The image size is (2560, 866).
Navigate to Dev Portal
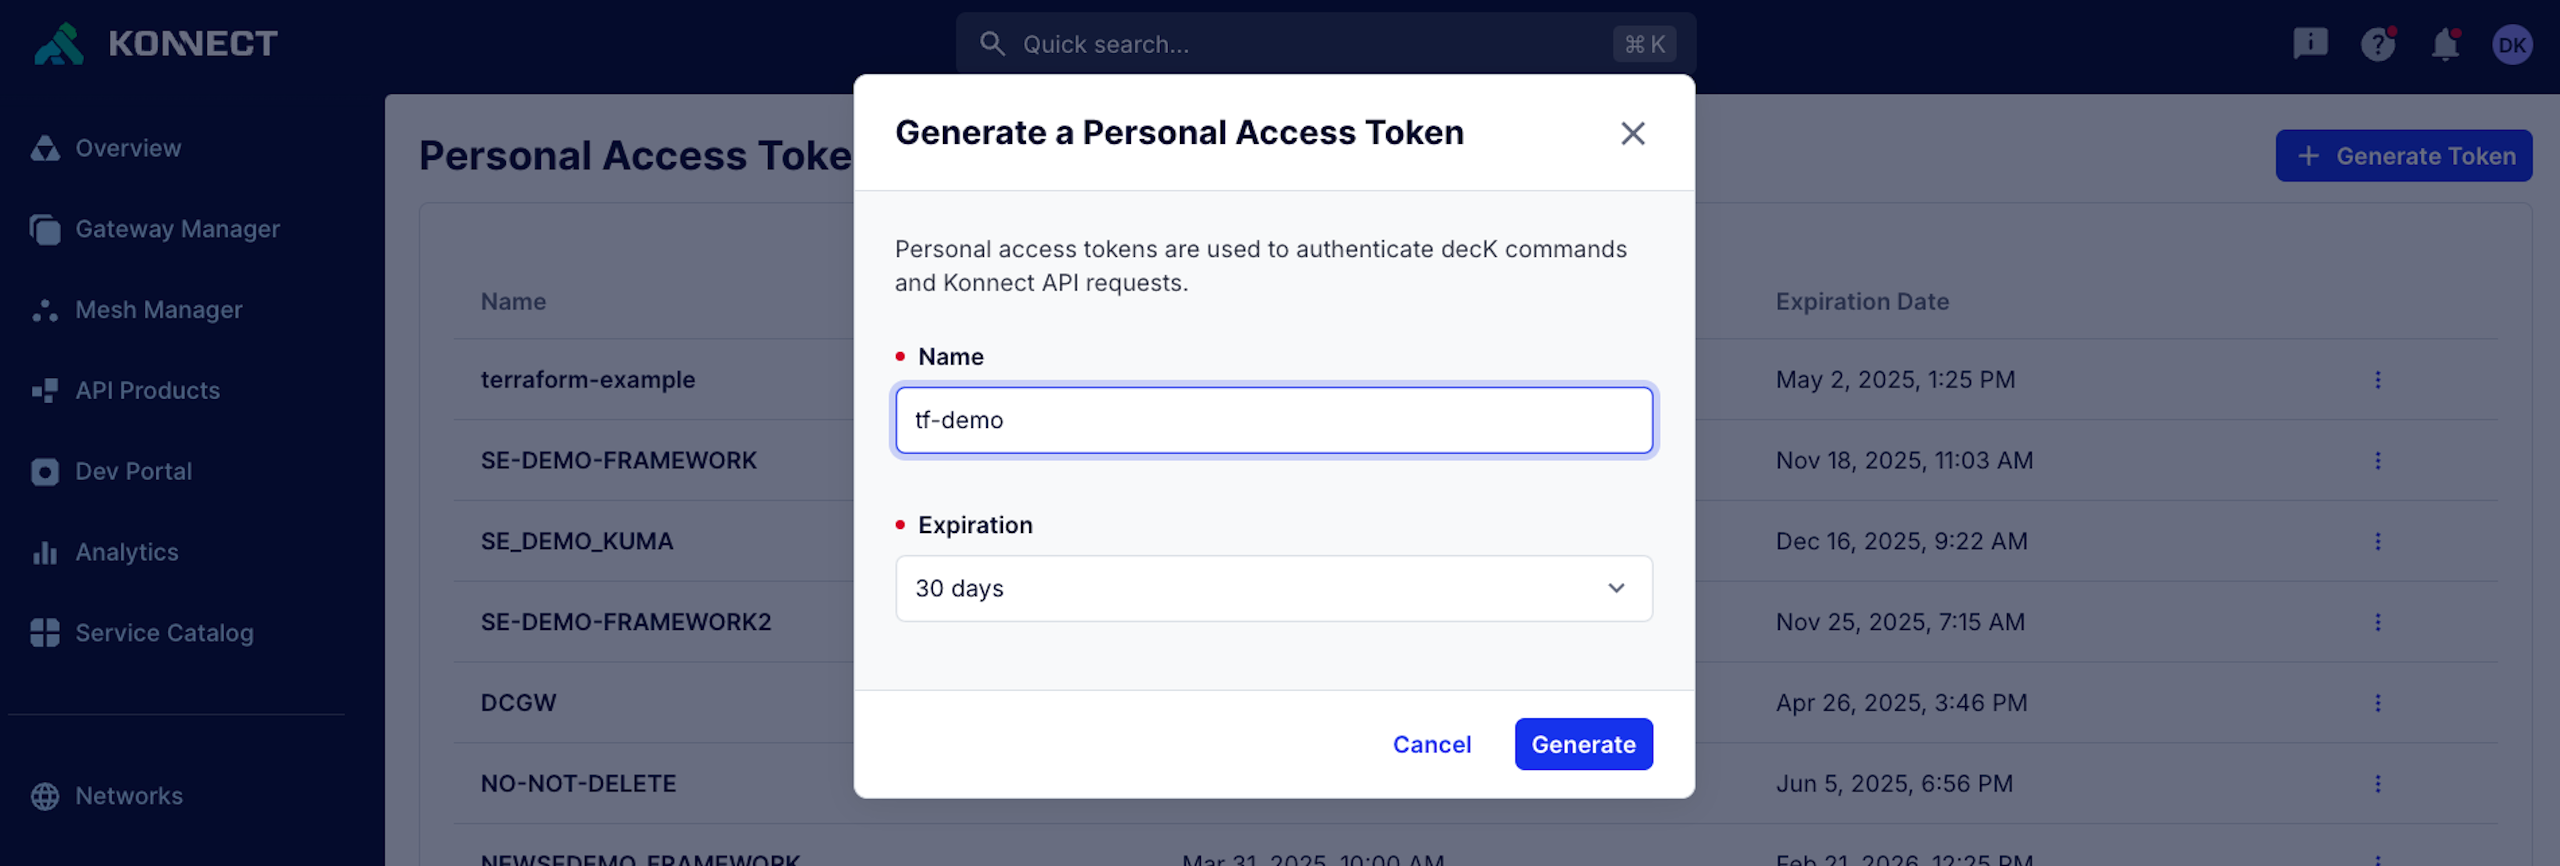click(x=133, y=472)
